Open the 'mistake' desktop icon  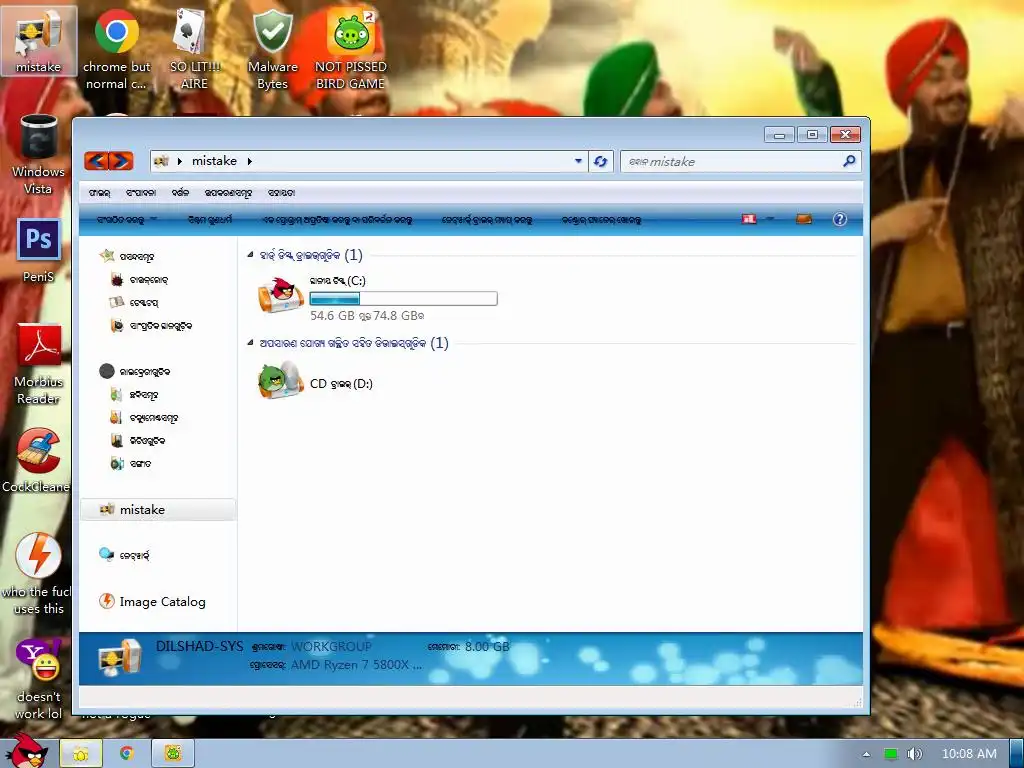click(x=39, y=40)
